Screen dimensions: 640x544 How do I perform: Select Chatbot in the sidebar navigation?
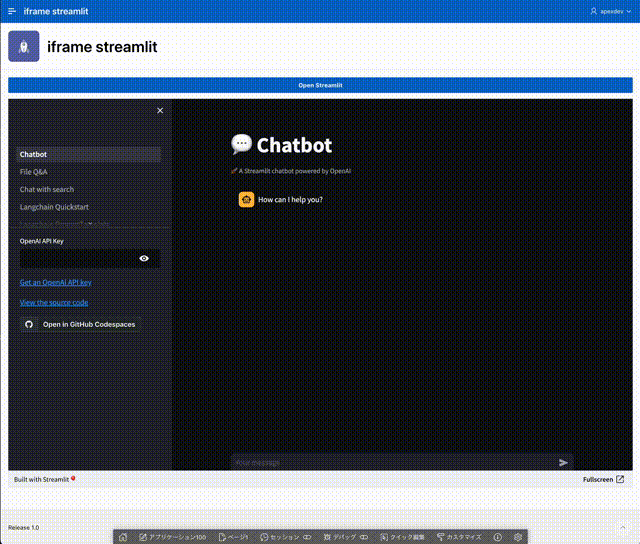[x=88, y=154]
